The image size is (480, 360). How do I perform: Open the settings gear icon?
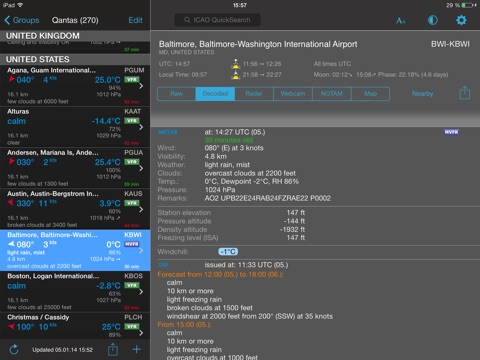pos(461,20)
